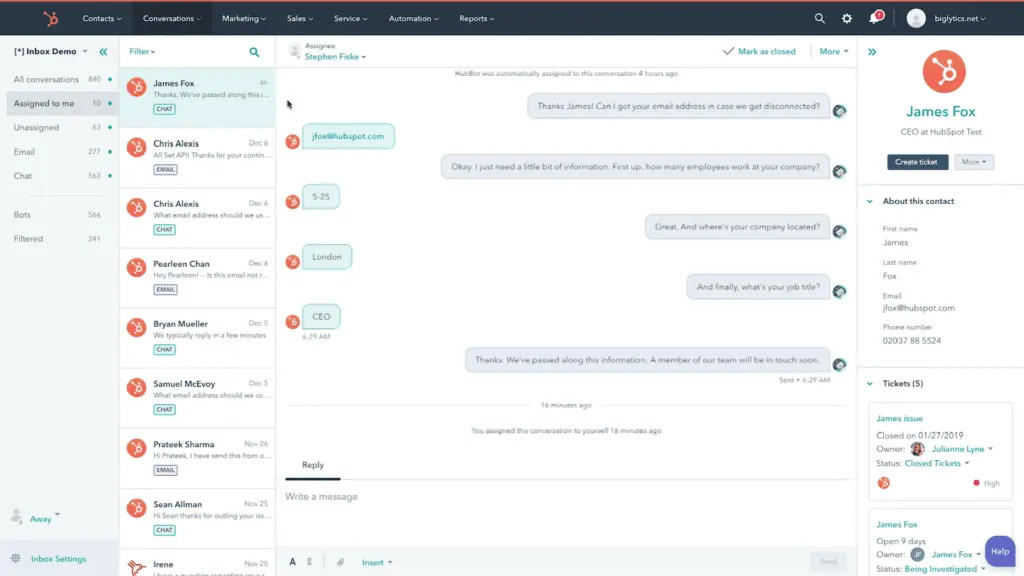The width and height of the screenshot is (1024, 576).
Task: Click the JF owner avatar in the James Fox ticket
Action: point(917,554)
